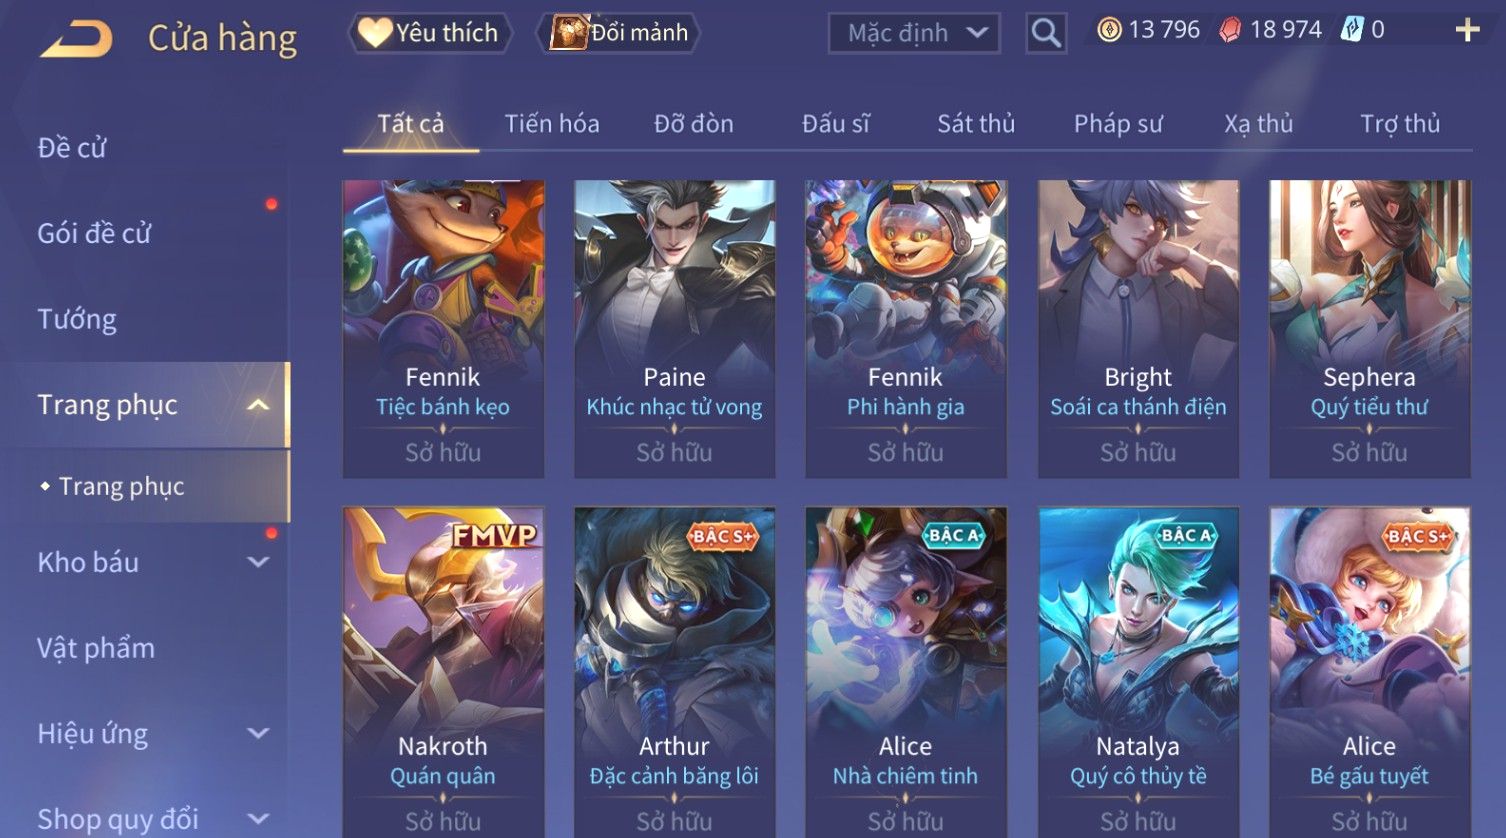Open Gói đề cử in the sidebar

94,233
